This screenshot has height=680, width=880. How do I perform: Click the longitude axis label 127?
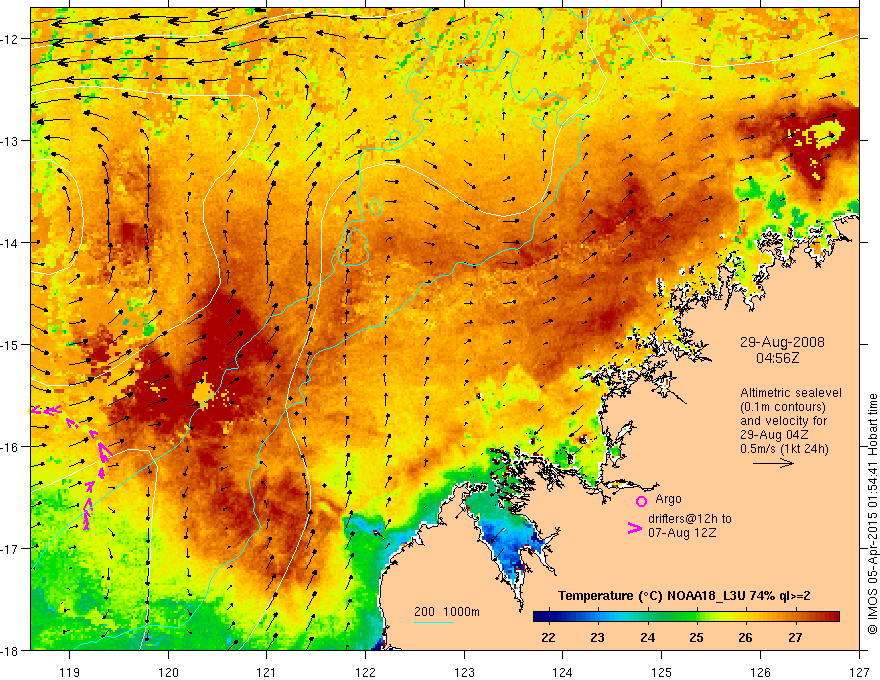[x=859, y=672]
